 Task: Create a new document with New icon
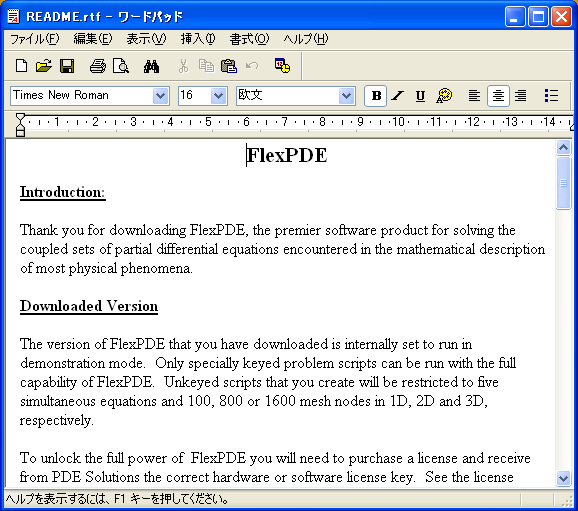click(x=21, y=66)
